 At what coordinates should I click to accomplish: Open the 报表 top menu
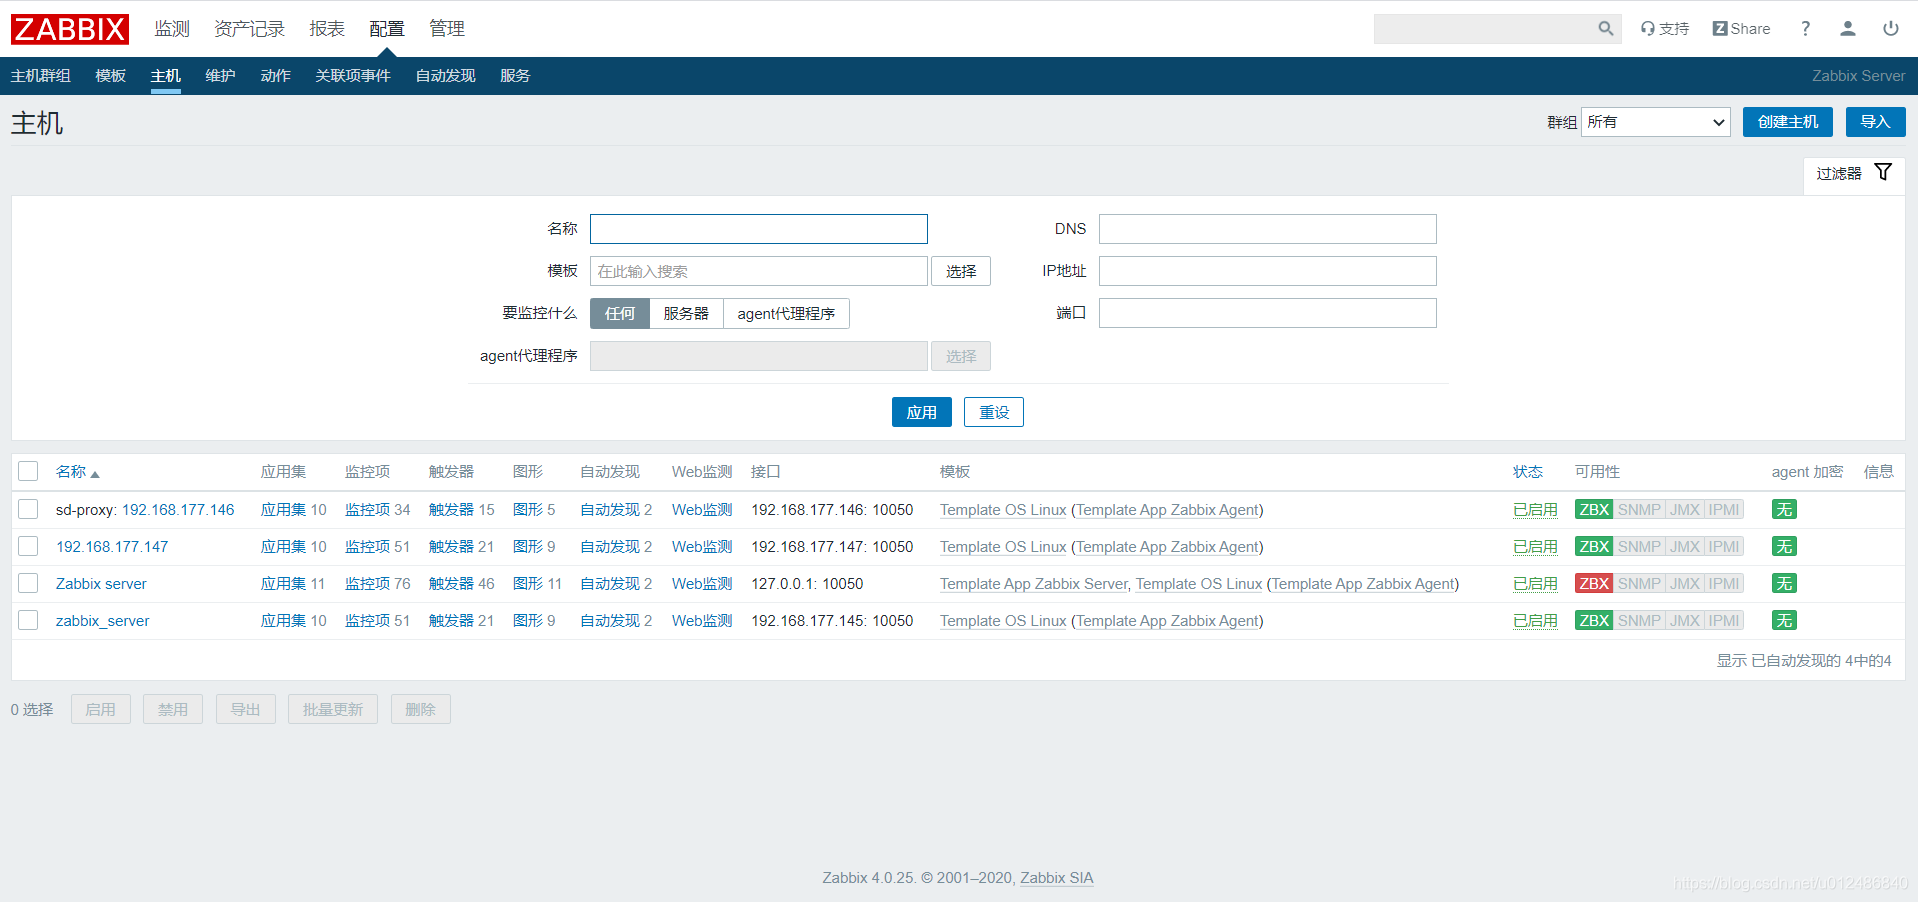point(327,29)
